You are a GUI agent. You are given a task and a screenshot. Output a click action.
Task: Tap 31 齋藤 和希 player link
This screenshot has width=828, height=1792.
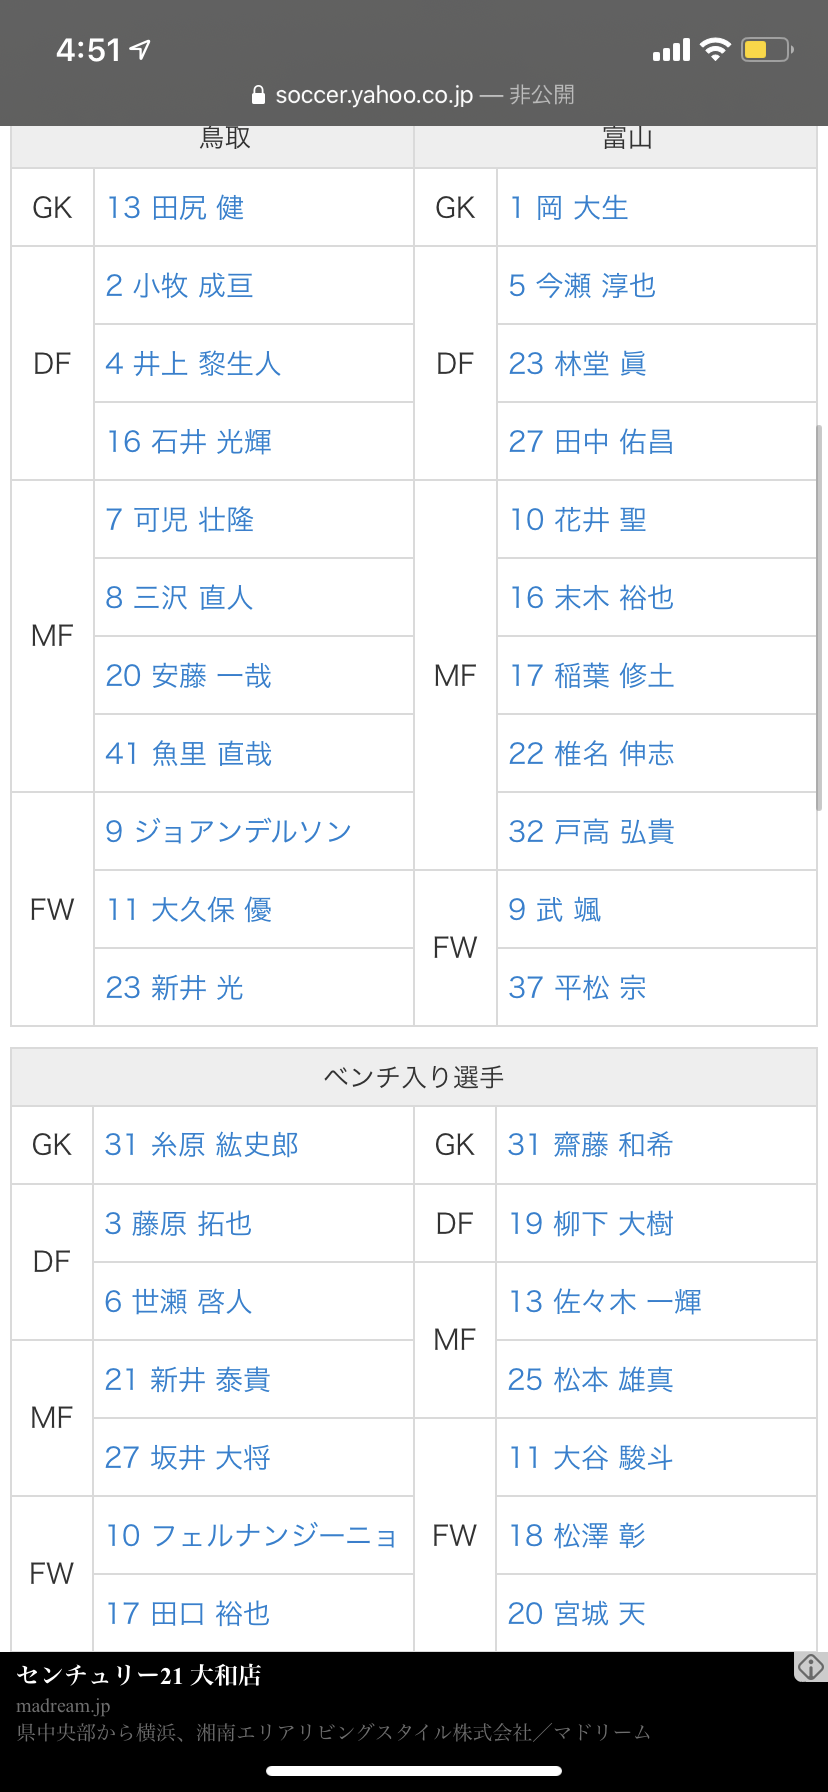click(x=590, y=1145)
